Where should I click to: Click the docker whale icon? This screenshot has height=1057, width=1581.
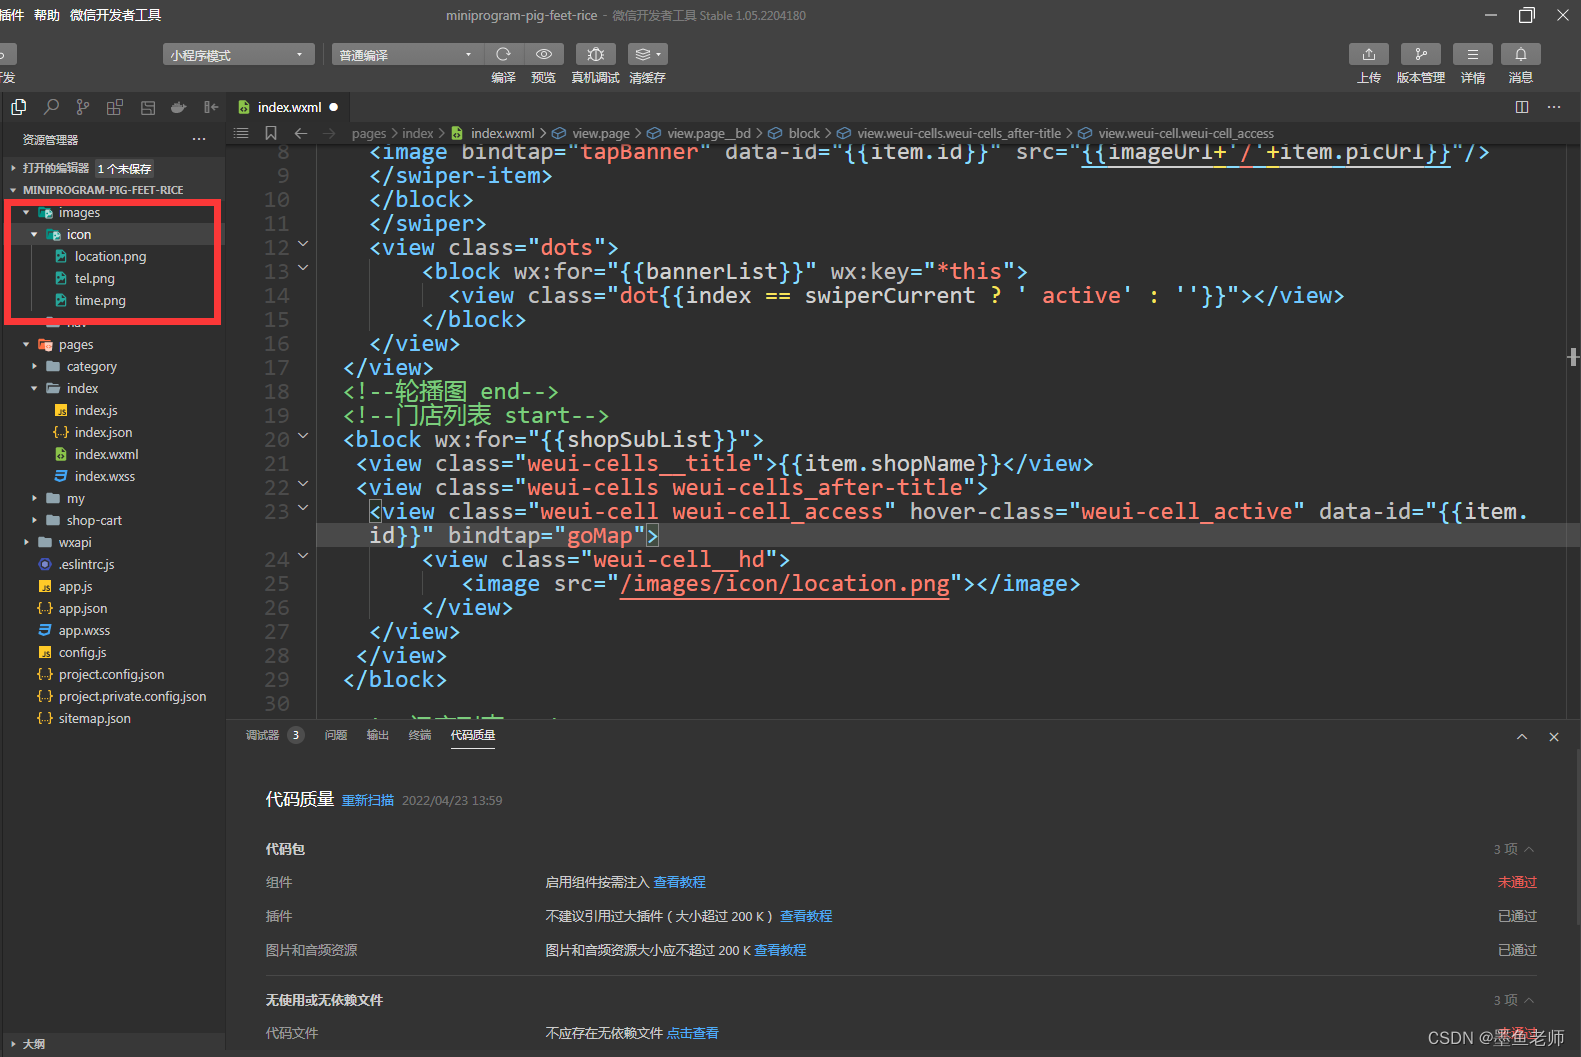coord(179,107)
